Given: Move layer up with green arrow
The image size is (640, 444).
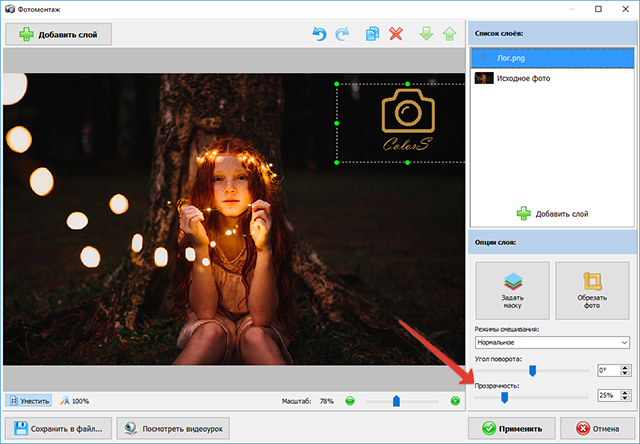Looking at the screenshot, I should [449, 34].
